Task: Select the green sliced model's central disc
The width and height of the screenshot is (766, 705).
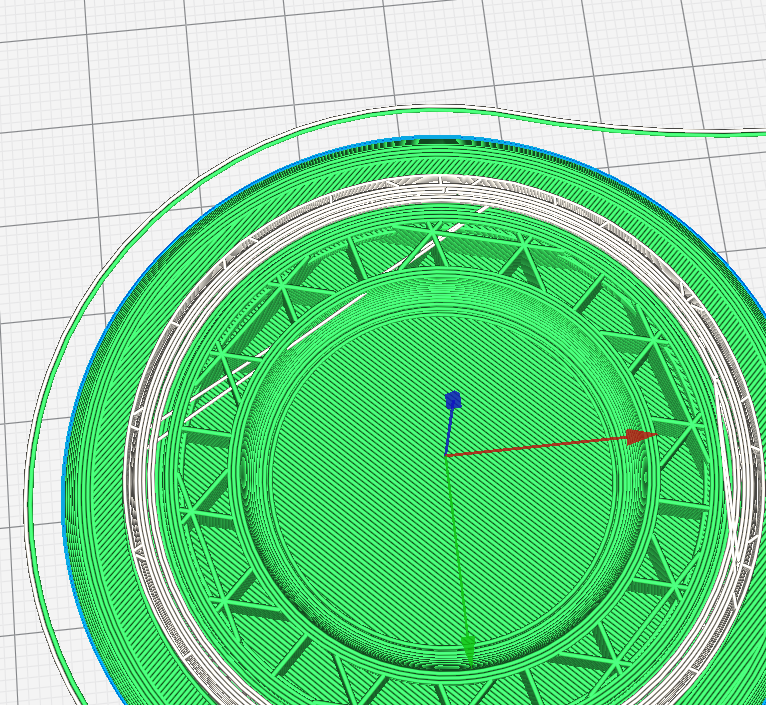Action: pyautogui.click(x=442, y=484)
